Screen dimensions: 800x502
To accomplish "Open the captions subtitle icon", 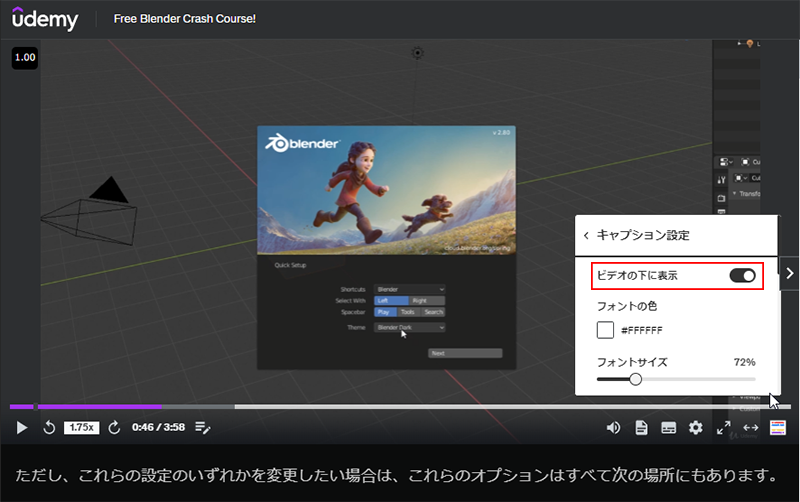I will coord(668,428).
